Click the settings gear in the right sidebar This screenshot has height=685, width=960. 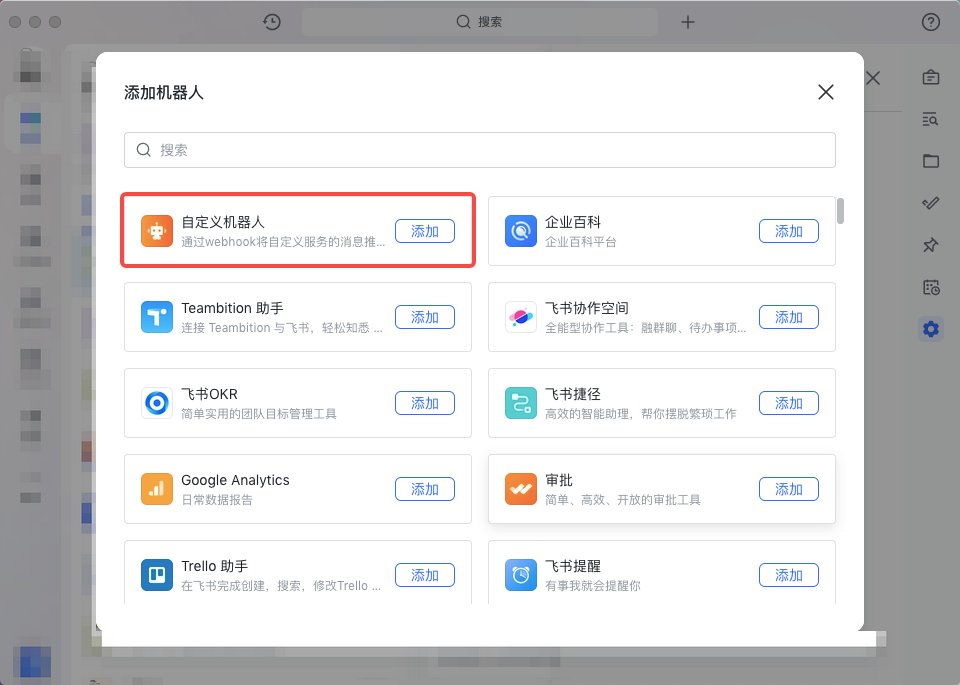(x=931, y=328)
